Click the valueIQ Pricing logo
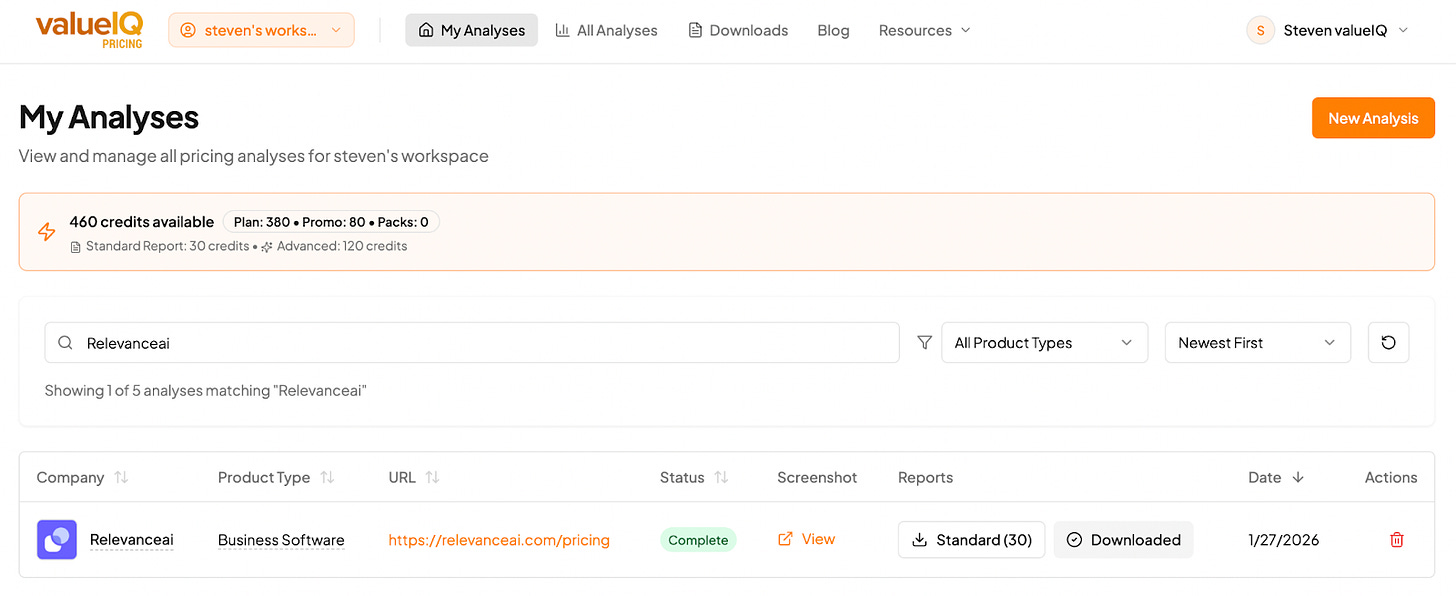Image resolution: width=1456 pixels, height=596 pixels. [x=89, y=30]
